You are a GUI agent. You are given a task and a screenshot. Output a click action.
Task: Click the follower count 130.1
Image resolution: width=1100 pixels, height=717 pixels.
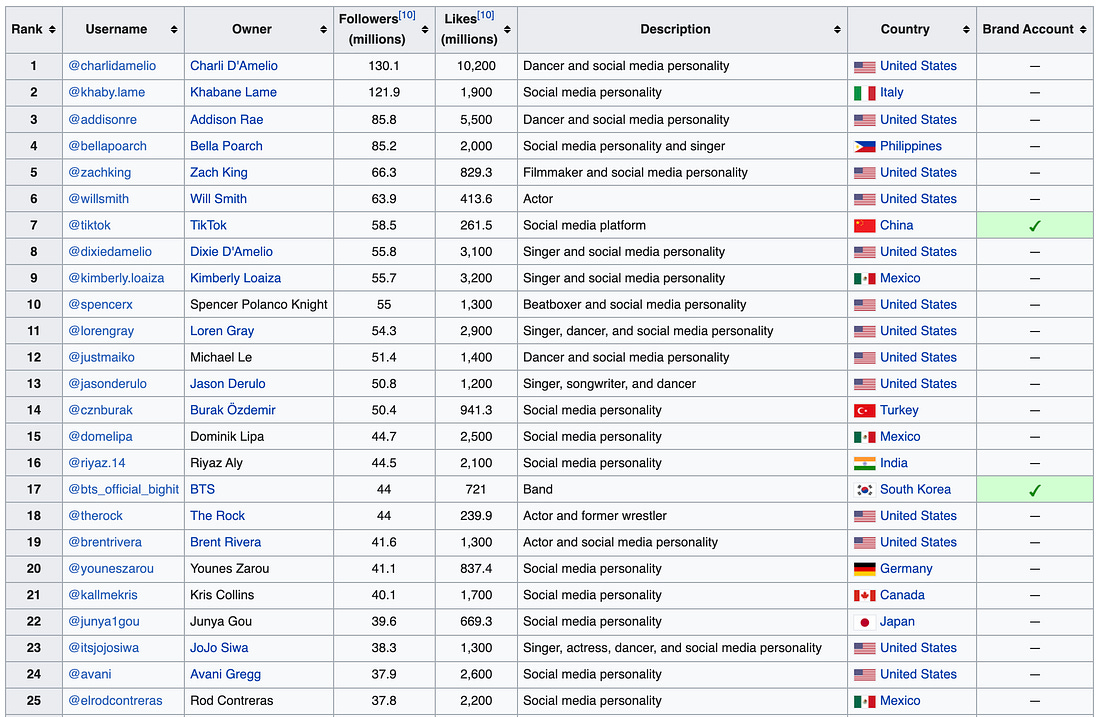(x=384, y=66)
